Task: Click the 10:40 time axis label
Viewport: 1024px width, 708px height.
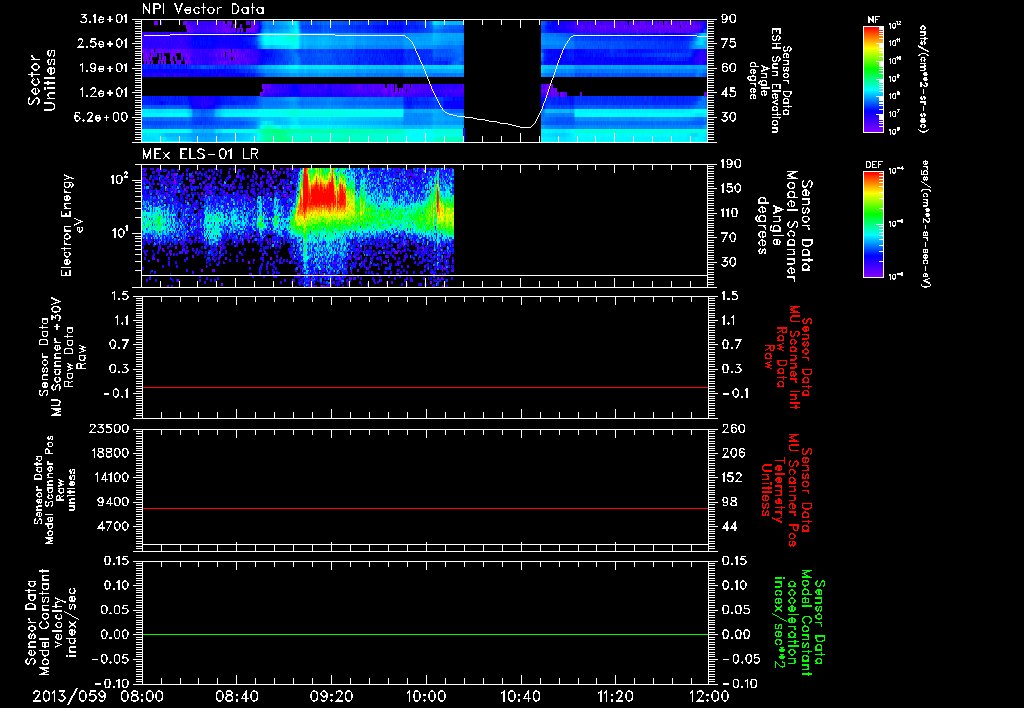Action: point(520,696)
